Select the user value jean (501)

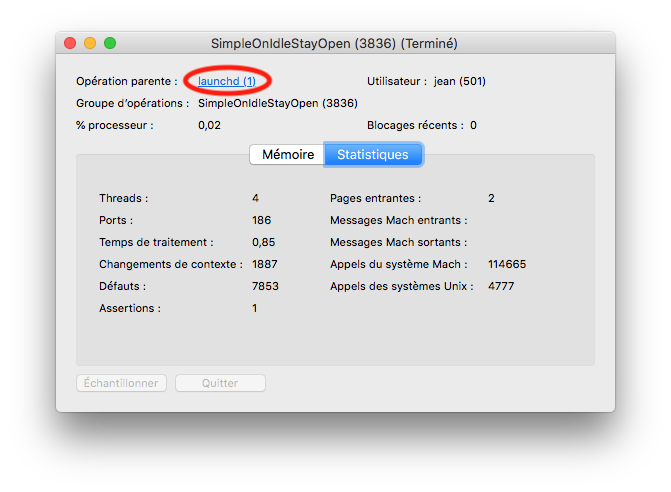[x=460, y=81]
